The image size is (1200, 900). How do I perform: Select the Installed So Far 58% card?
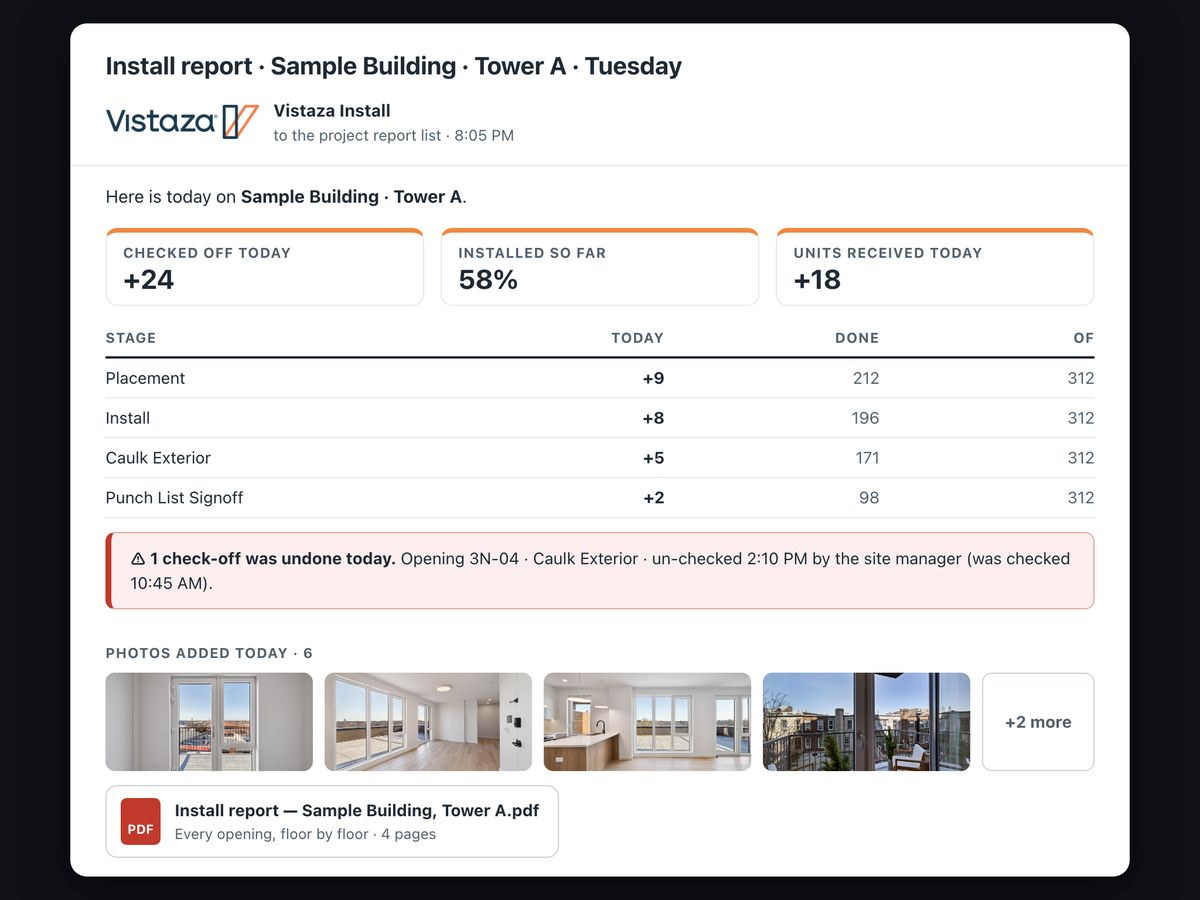600,267
